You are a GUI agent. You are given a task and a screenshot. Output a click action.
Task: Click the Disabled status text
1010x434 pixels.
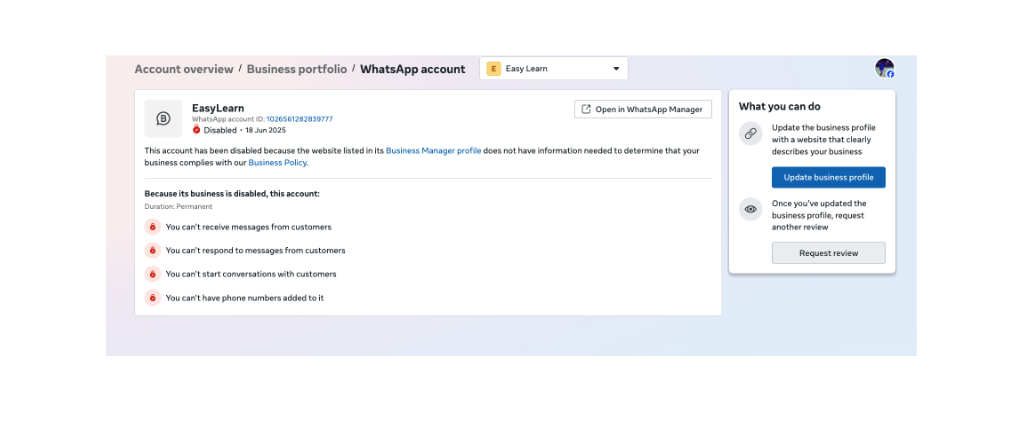(220, 130)
